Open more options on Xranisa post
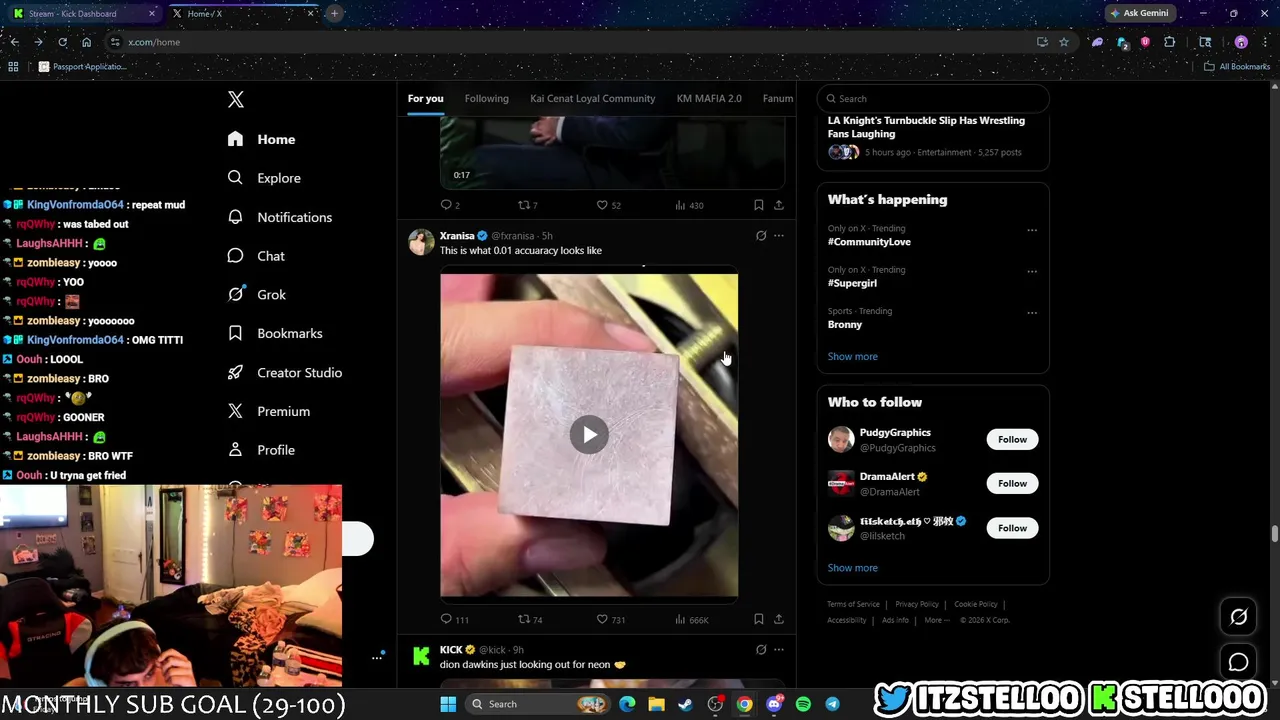Screen dimensions: 1280x720 click(779, 236)
